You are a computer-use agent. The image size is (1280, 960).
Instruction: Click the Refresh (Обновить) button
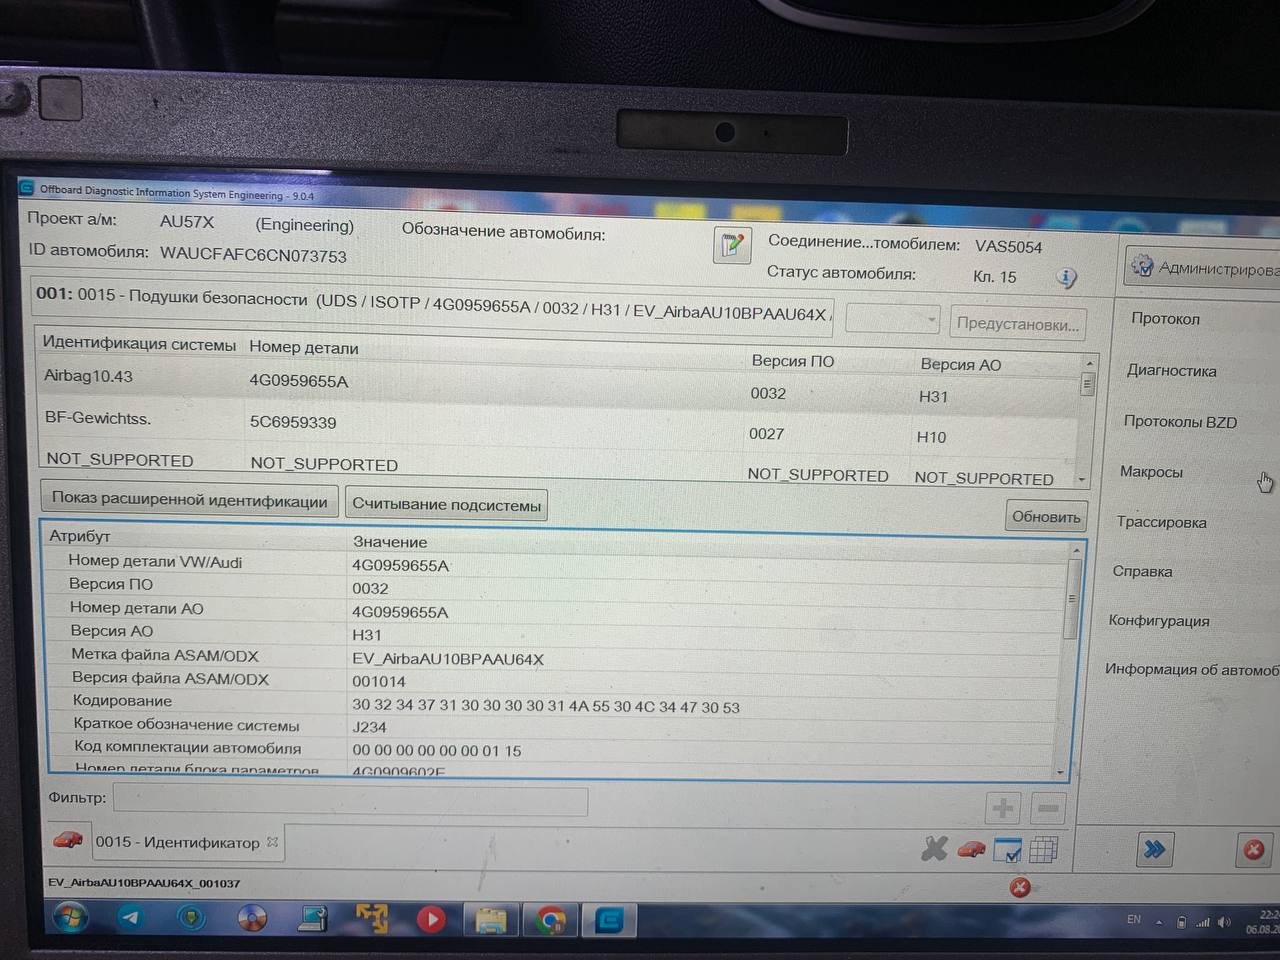pyautogui.click(x=1046, y=516)
